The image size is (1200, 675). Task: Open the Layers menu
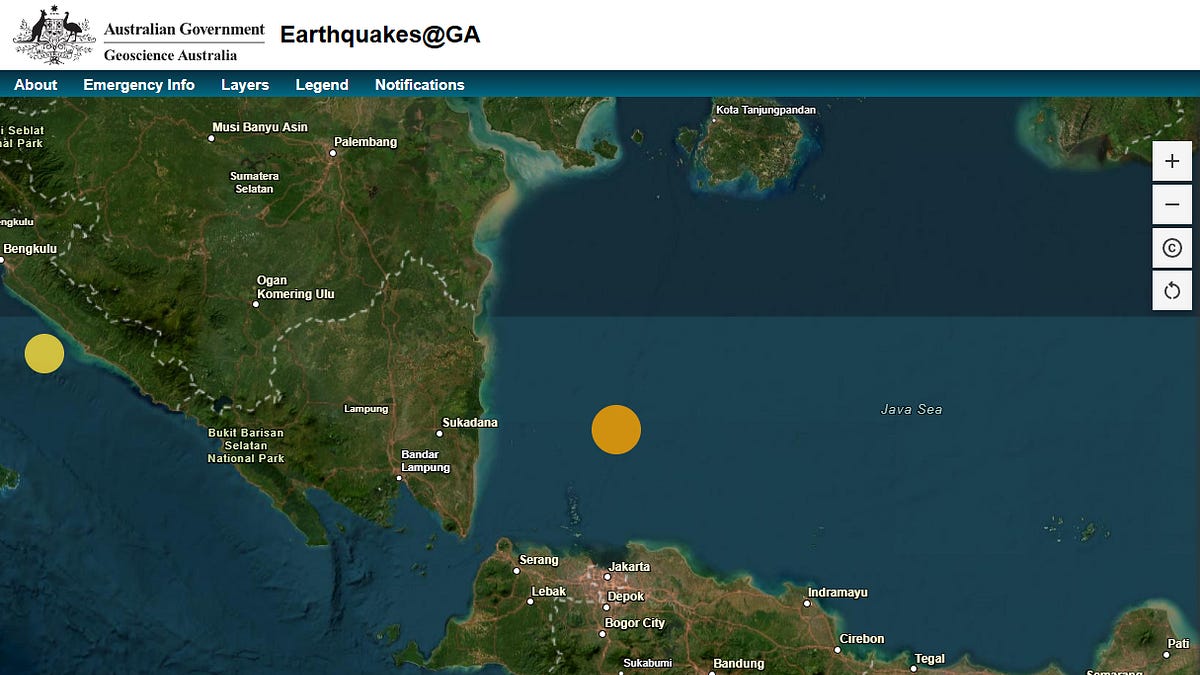245,85
